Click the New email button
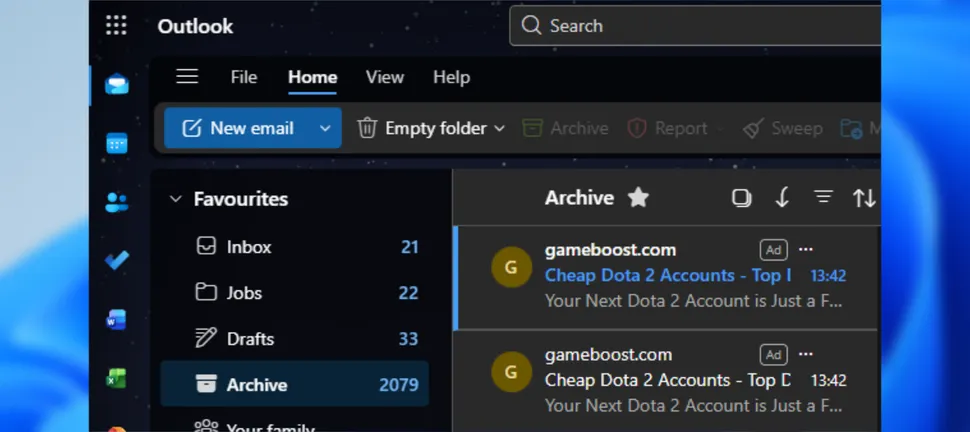Screen dimensions: 970x432 click(x=240, y=128)
